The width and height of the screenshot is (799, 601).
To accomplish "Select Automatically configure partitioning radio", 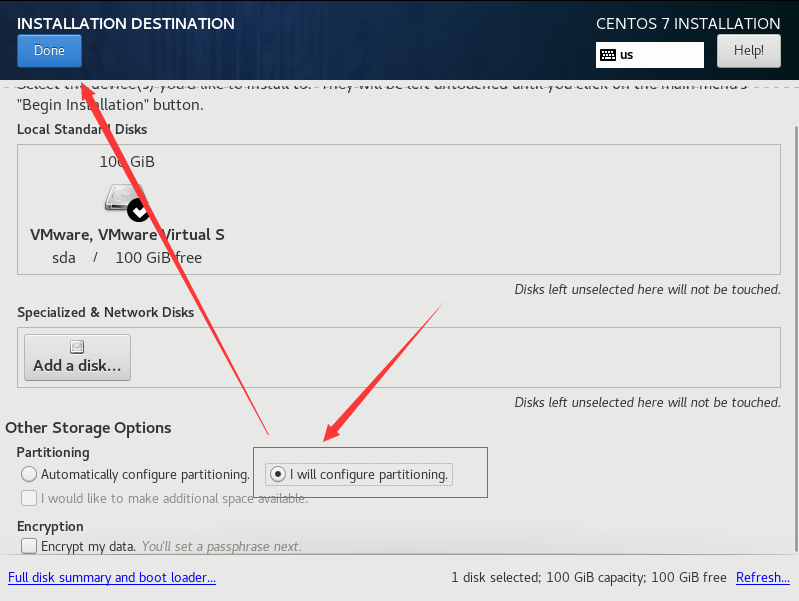I will 29,474.
